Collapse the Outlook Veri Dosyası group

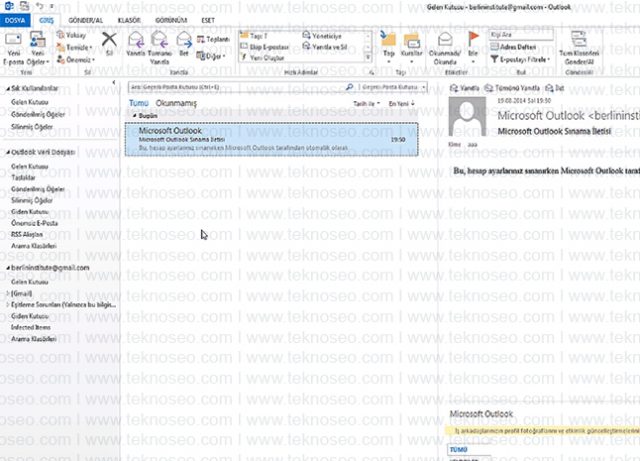(8, 152)
